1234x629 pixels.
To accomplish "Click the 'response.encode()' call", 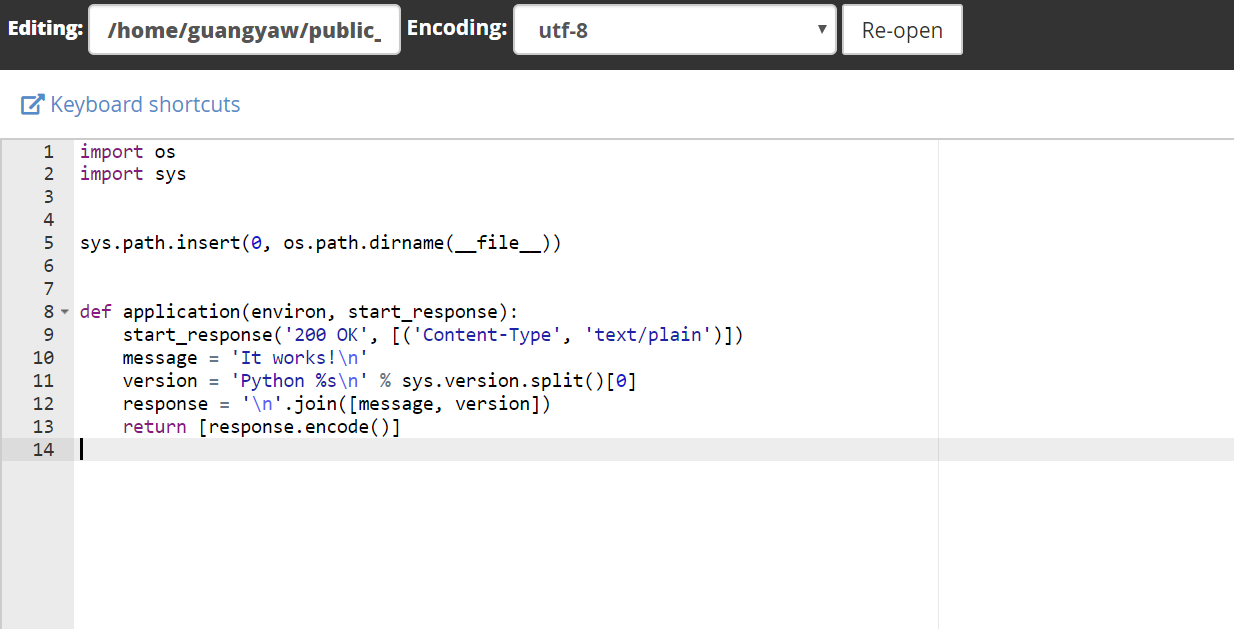I will point(299,427).
